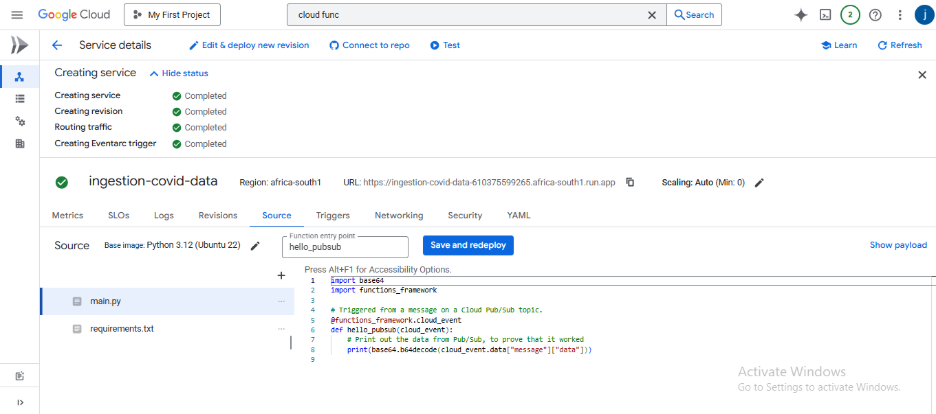Open more options for requirements.txt
Image resolution: width=936 pixels, height=414 pixels.
(281, 329)
